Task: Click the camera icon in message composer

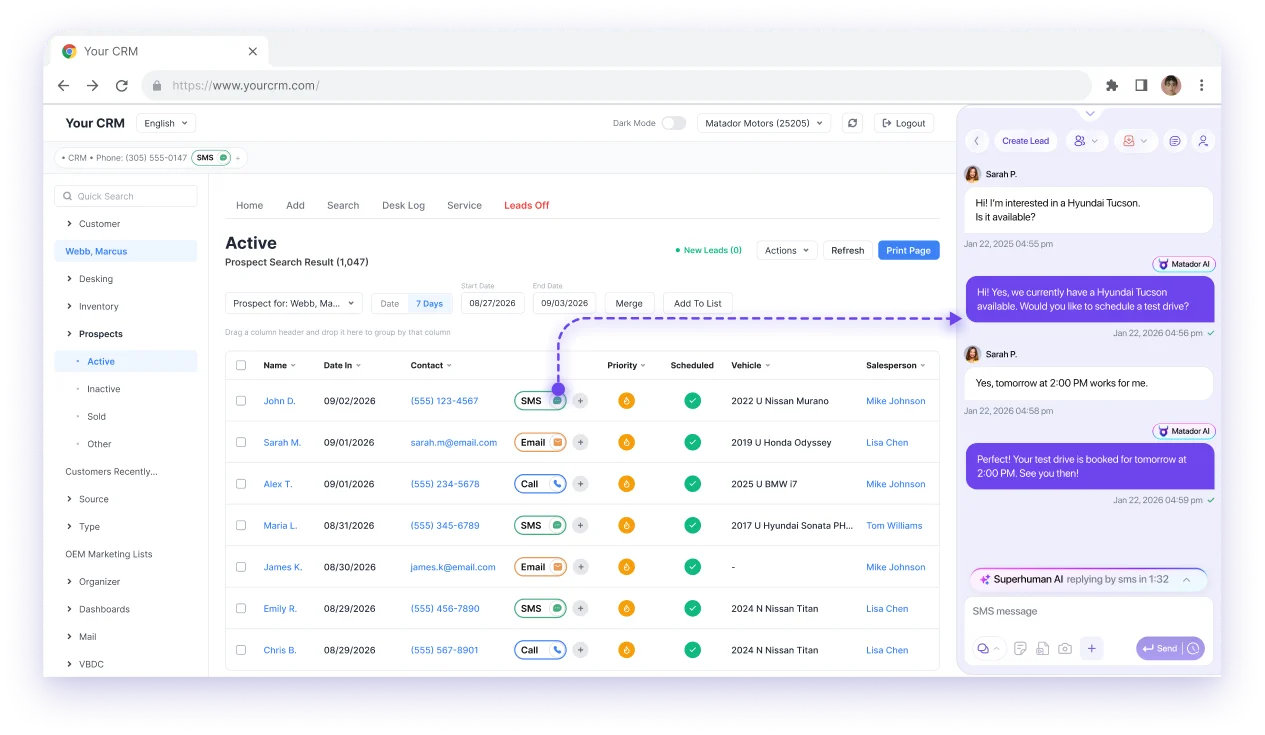Action: tap(1065, 648)
